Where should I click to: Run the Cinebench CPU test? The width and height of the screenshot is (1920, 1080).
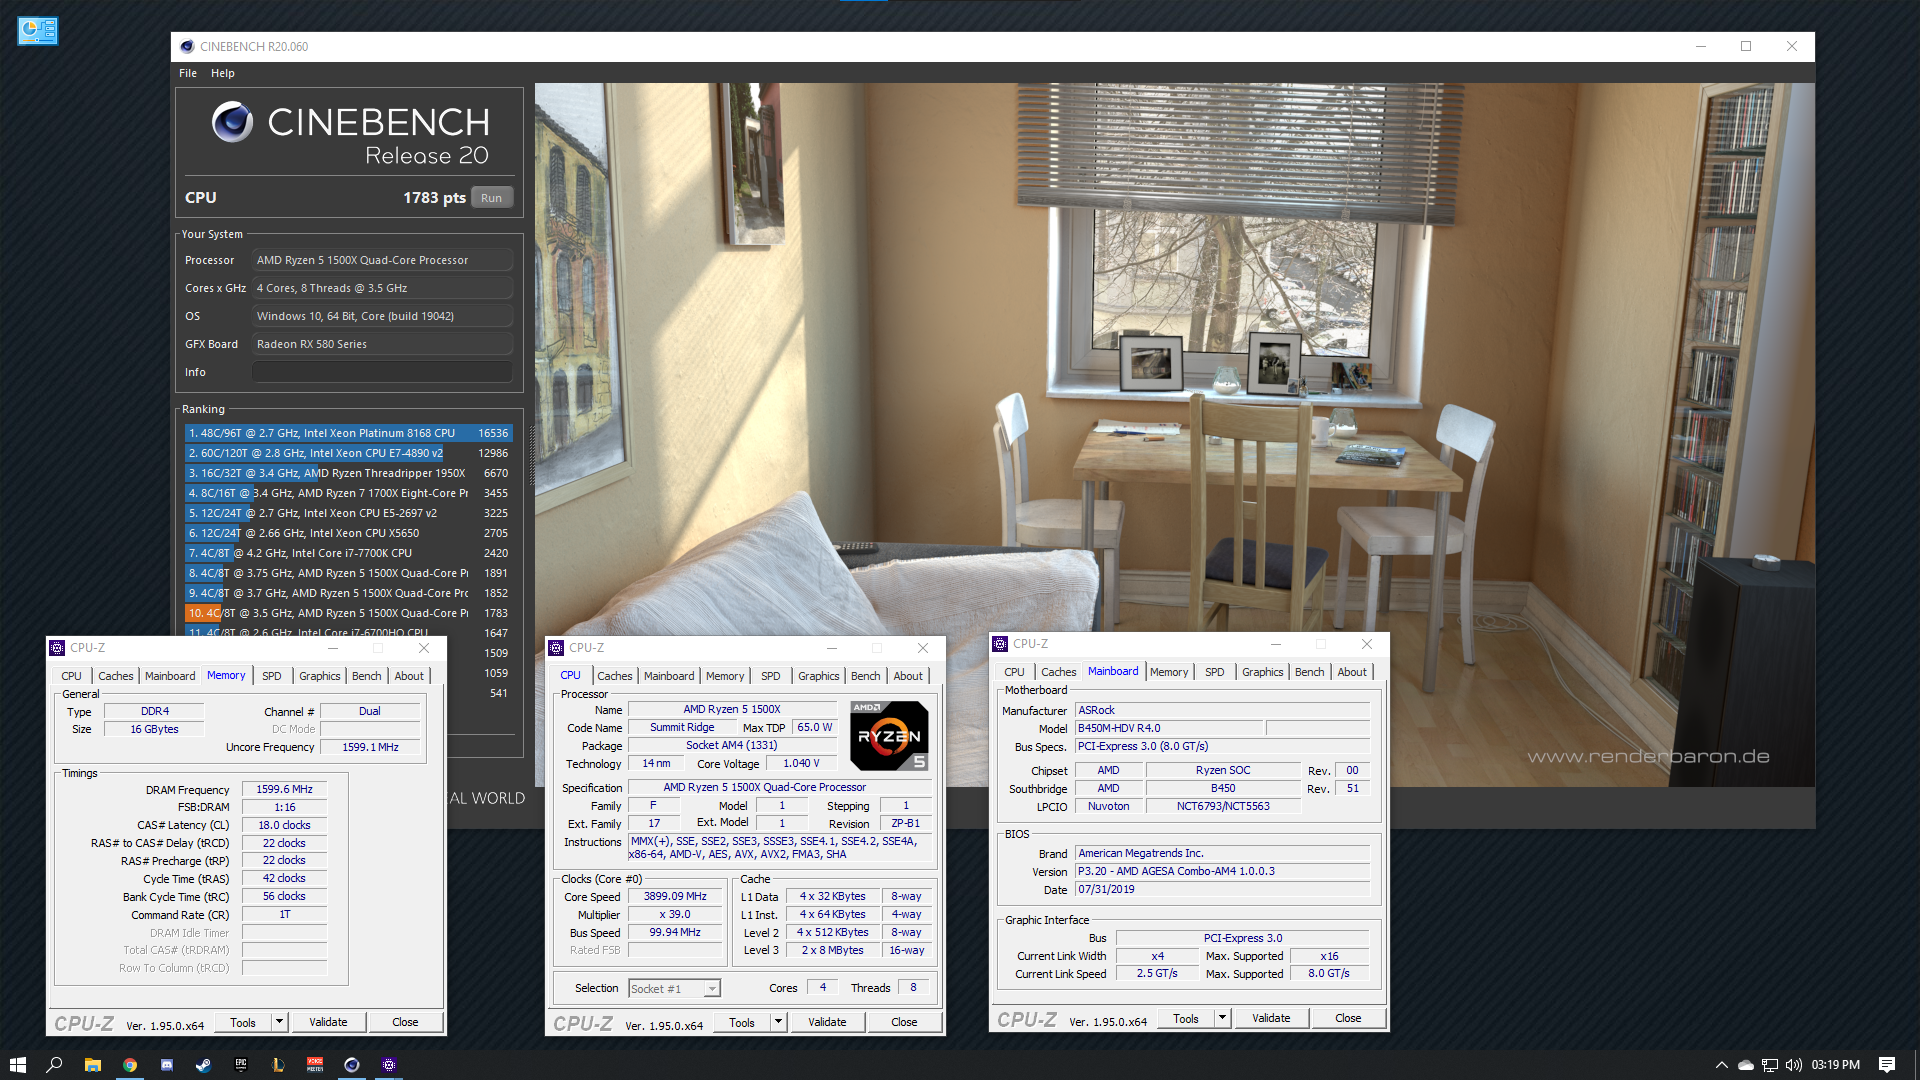(x=492, y=198)
